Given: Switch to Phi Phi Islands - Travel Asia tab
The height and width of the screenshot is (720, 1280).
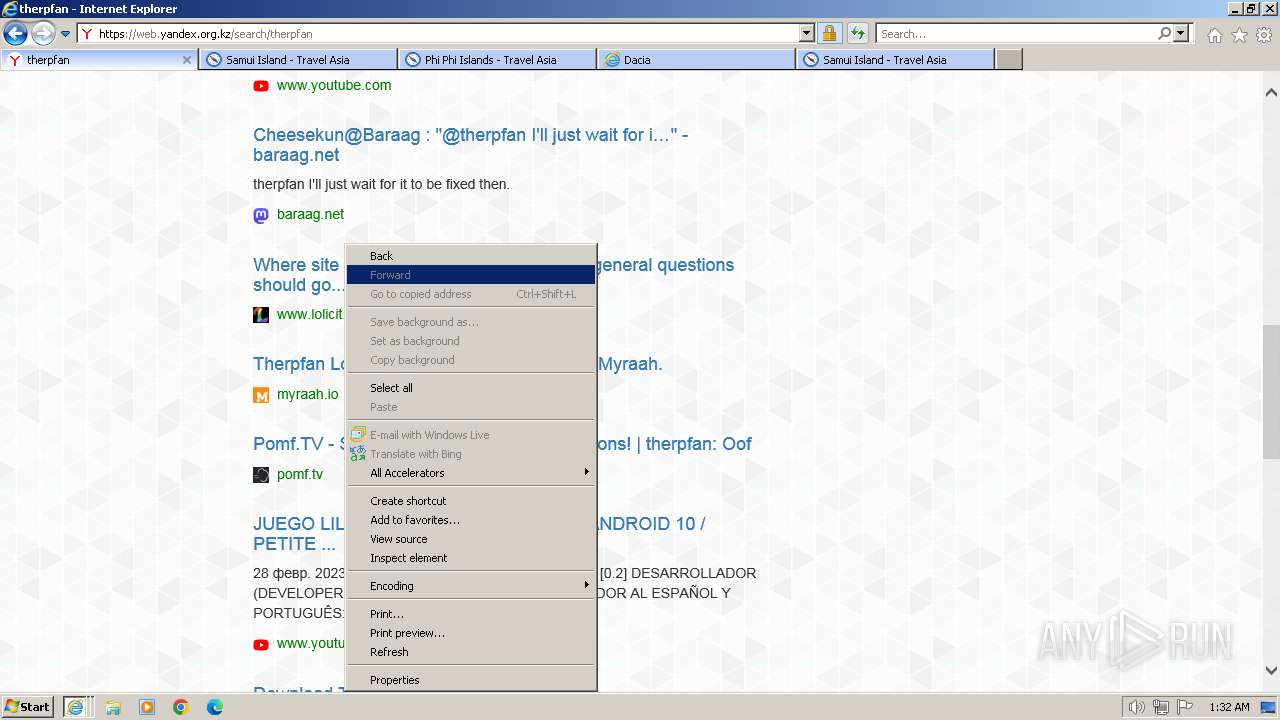Looking at the screenshot, I should (497, 60).
